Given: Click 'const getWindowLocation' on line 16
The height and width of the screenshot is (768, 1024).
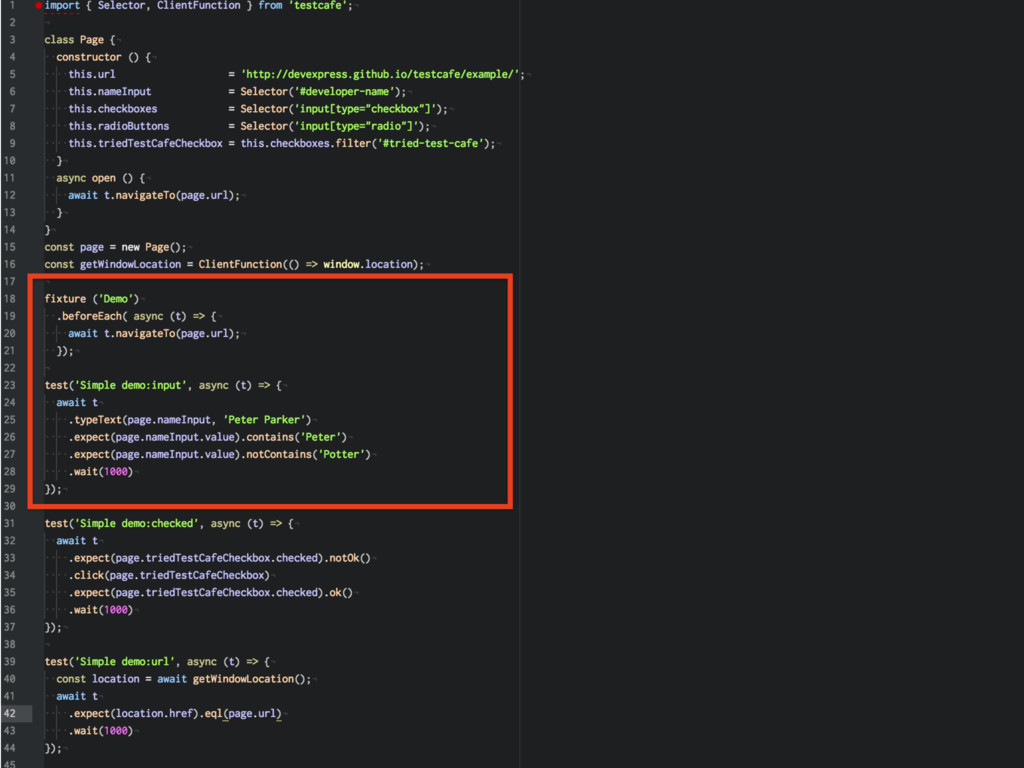Looking at the screenshot, I should point(112,264).
